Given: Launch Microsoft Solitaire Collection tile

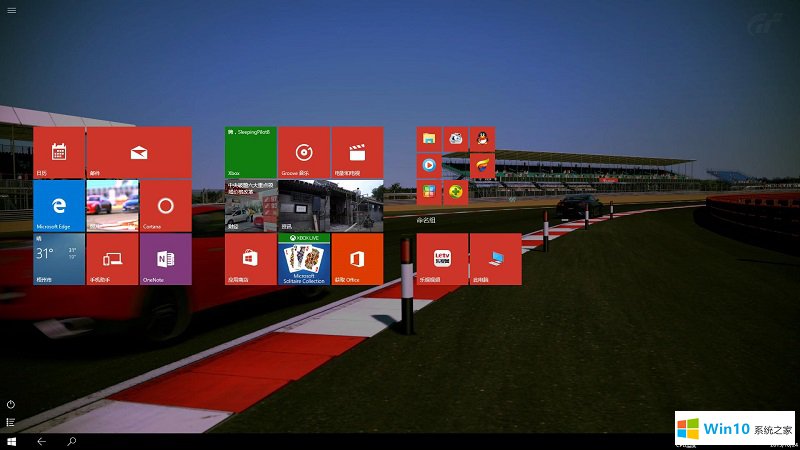Looking at the screenshot, I should pos(304,259).
